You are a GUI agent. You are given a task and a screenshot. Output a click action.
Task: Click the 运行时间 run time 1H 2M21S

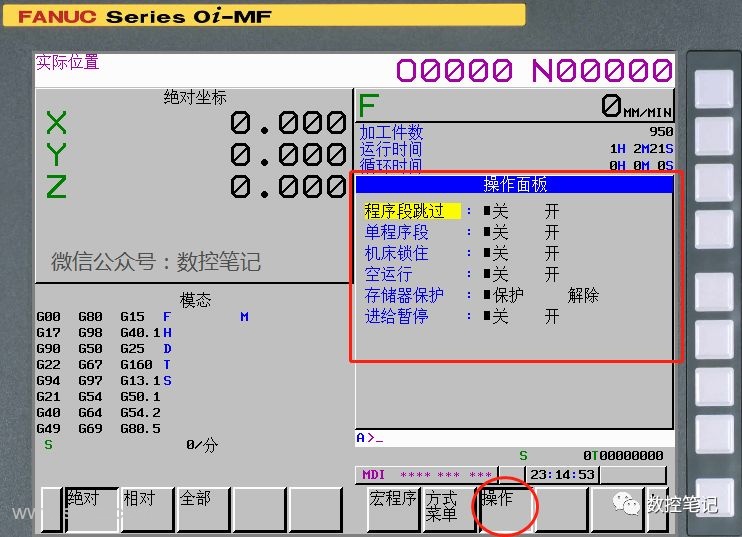[641, 149]
